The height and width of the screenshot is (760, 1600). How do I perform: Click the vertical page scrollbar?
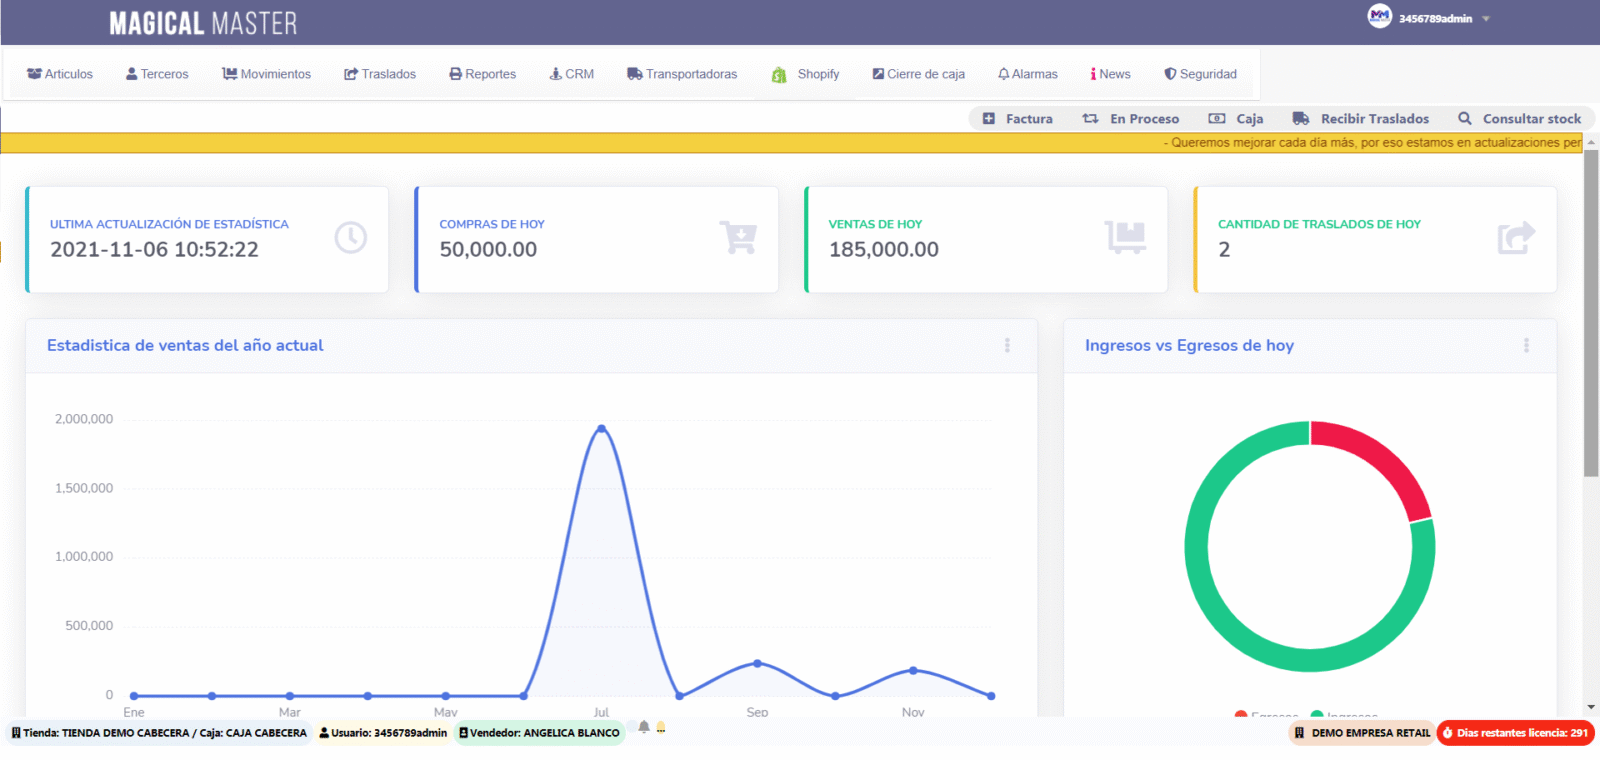coord(1591,312)
